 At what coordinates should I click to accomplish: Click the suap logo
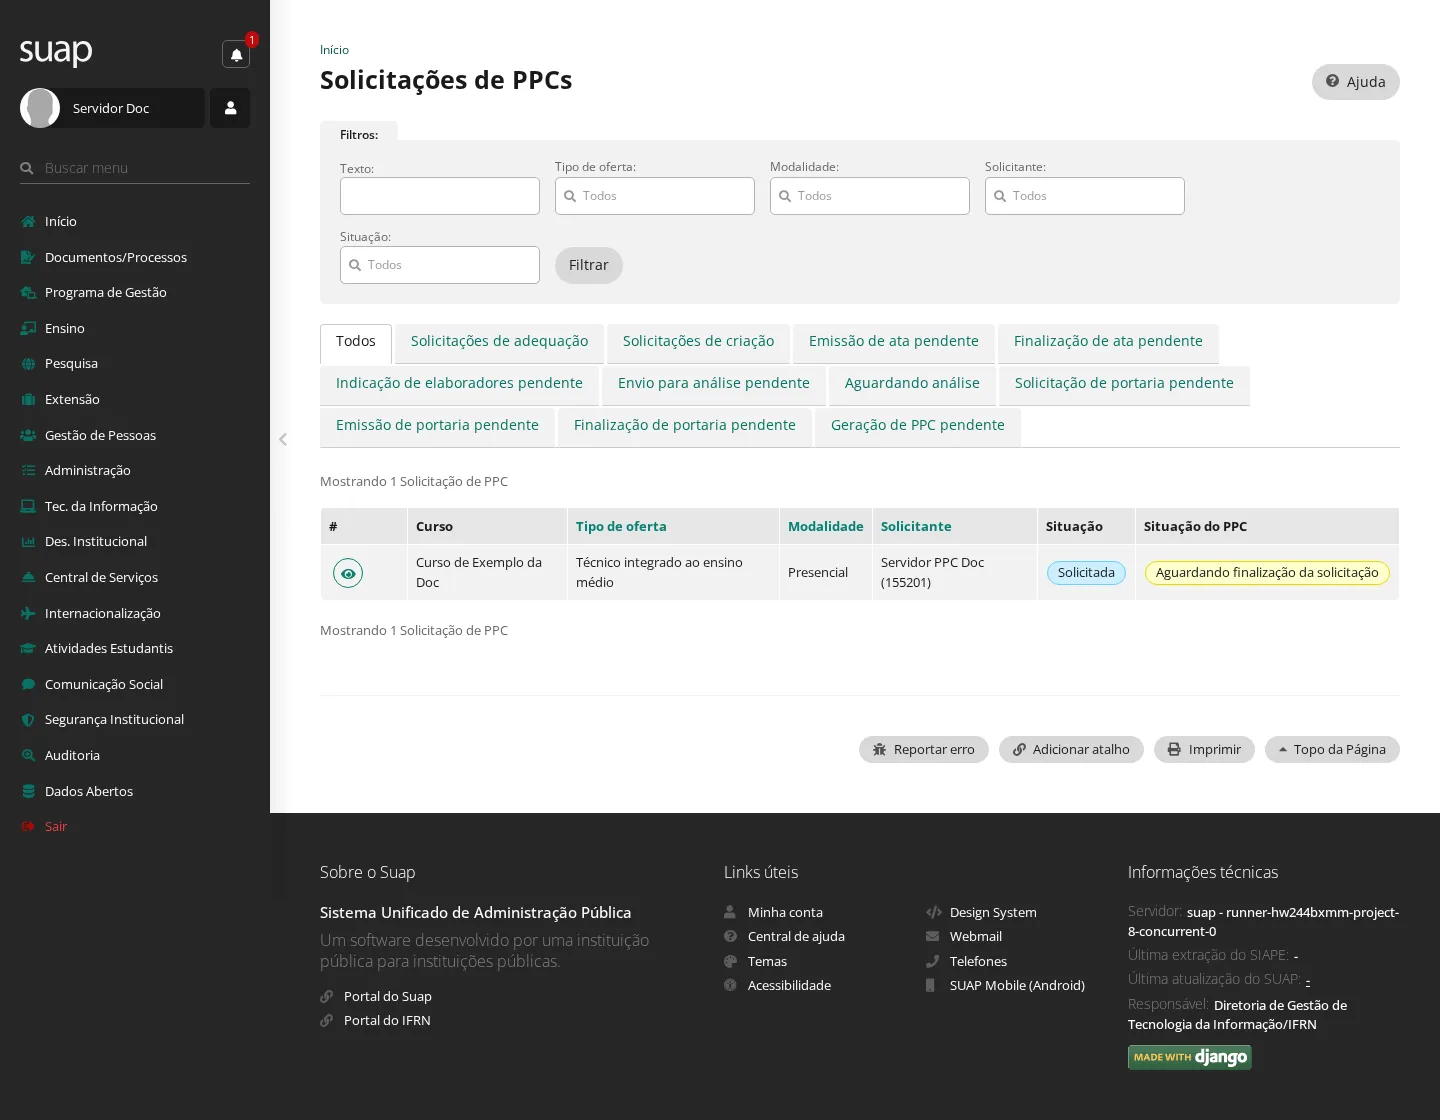(x=56, y=51)
